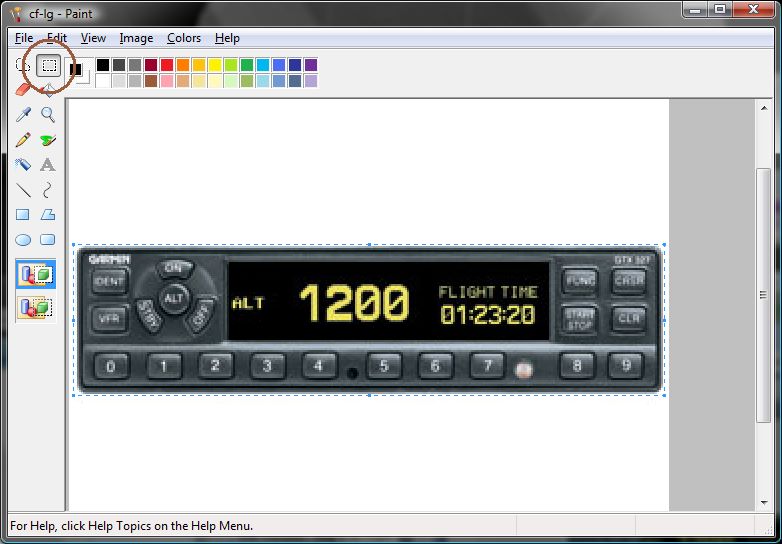Click the Paint app icon in title bar
Screen dimensions: 782x544
17,13
